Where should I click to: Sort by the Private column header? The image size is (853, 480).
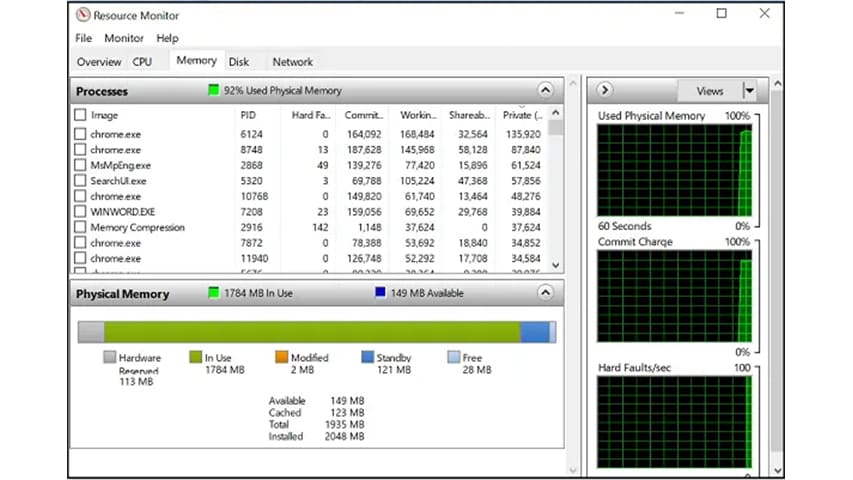(x=522, y=115)
